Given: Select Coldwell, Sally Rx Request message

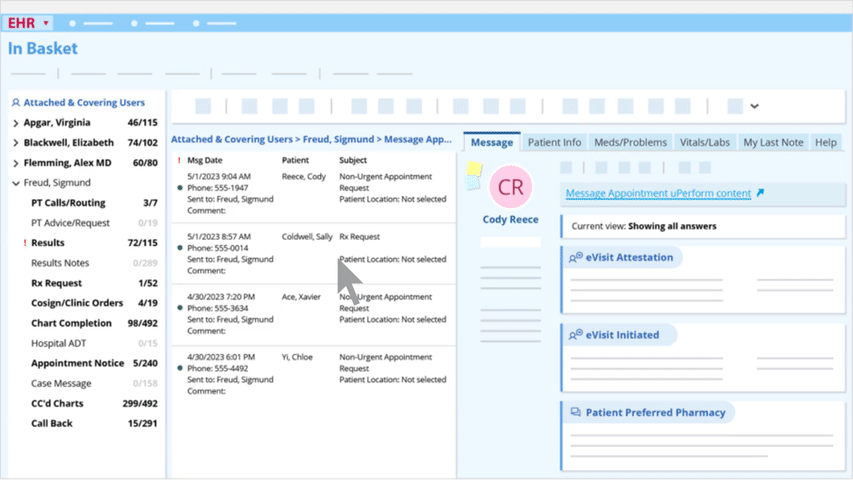Looking at the screenshot, I should (314, 253).
